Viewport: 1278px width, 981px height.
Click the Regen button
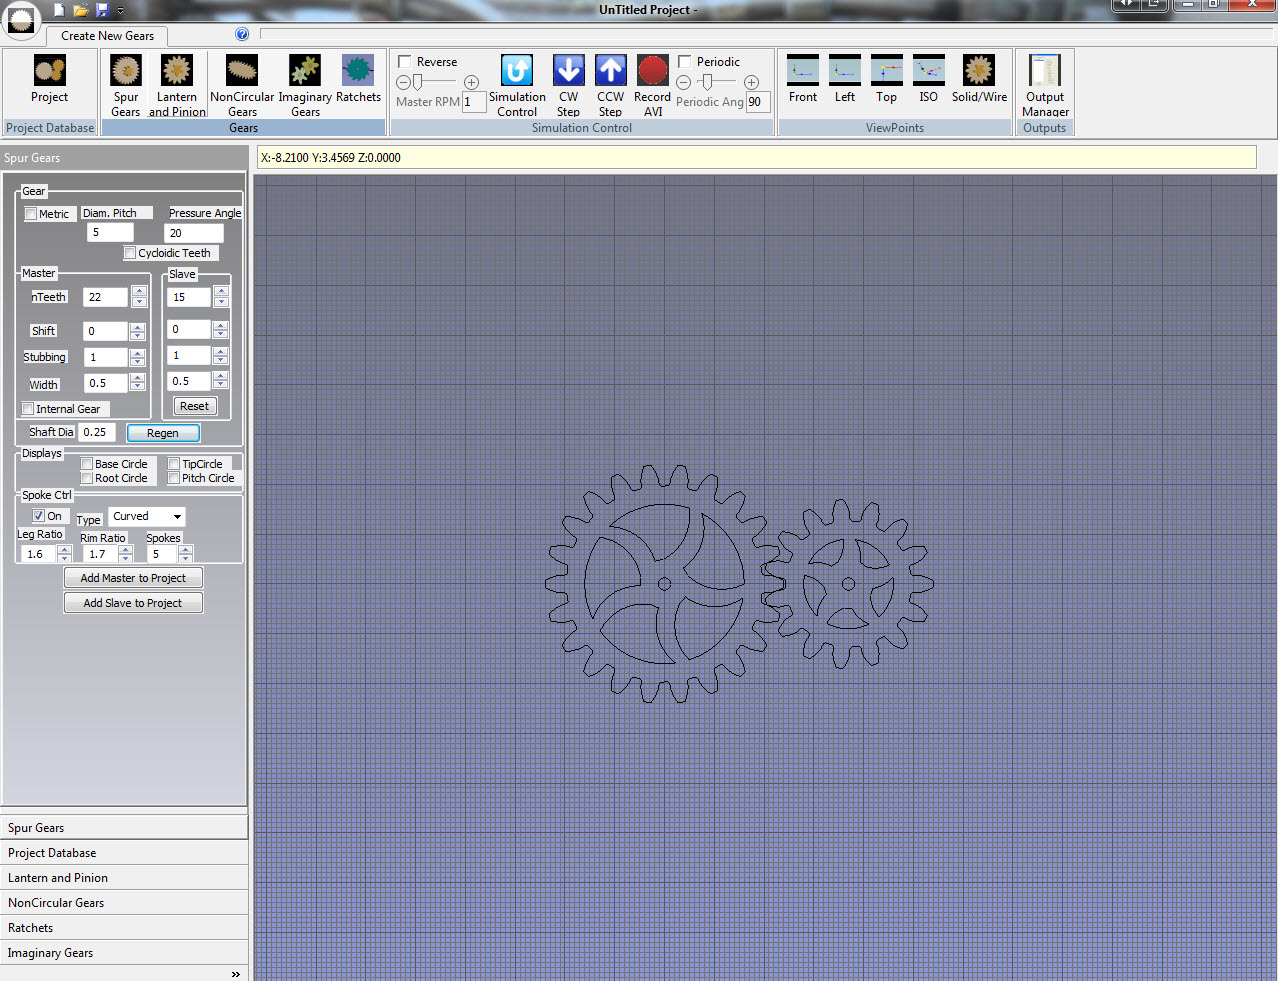[x=163, y=433]
